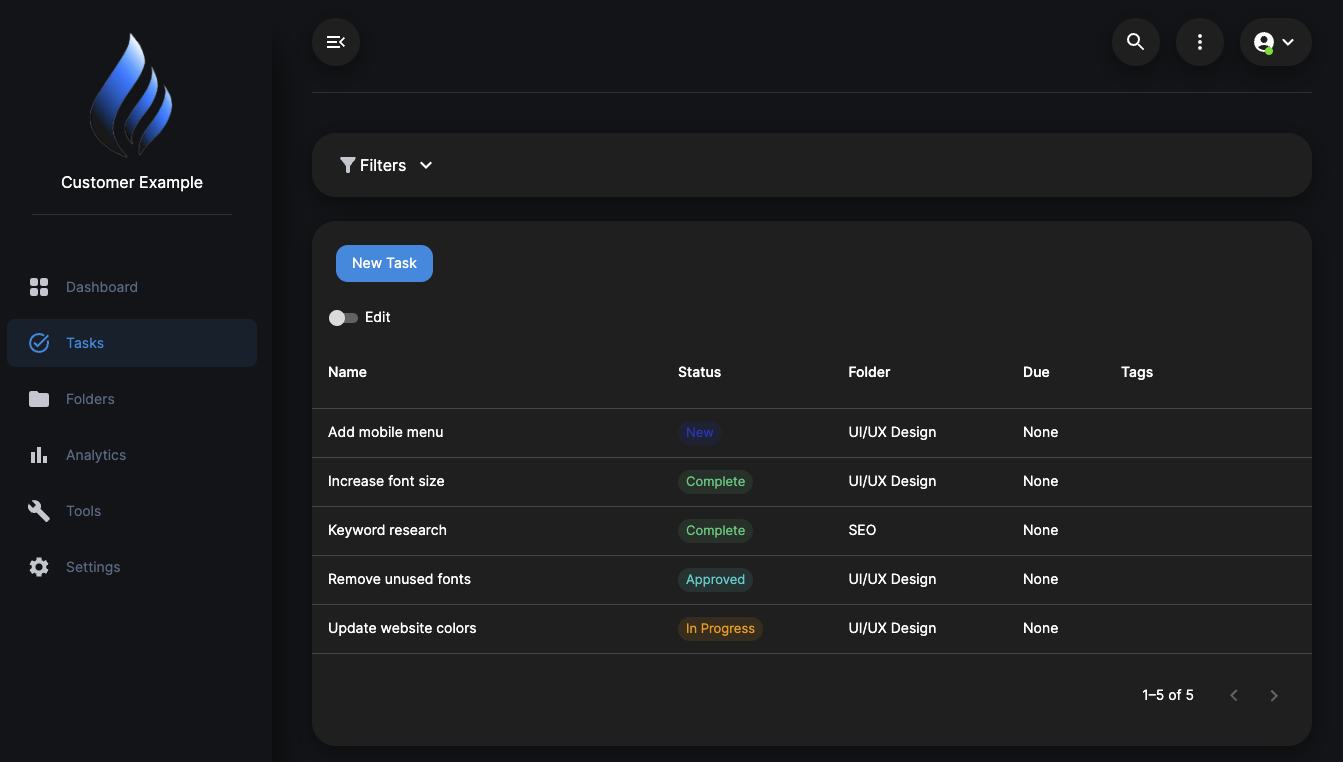This screenshot has width=1343, height=762.
Task: Click Complete badge for Keyword research
Action: coord(715,530)
